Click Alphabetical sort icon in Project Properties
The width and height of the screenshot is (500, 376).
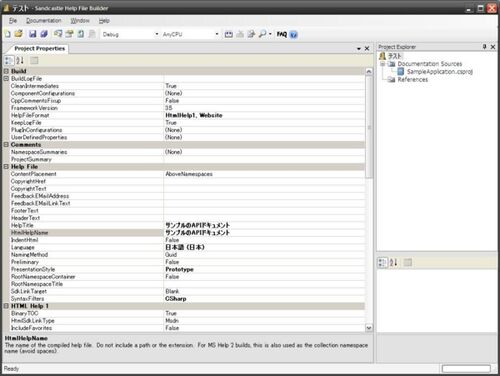pyautogui.click(x=20, y=61)
